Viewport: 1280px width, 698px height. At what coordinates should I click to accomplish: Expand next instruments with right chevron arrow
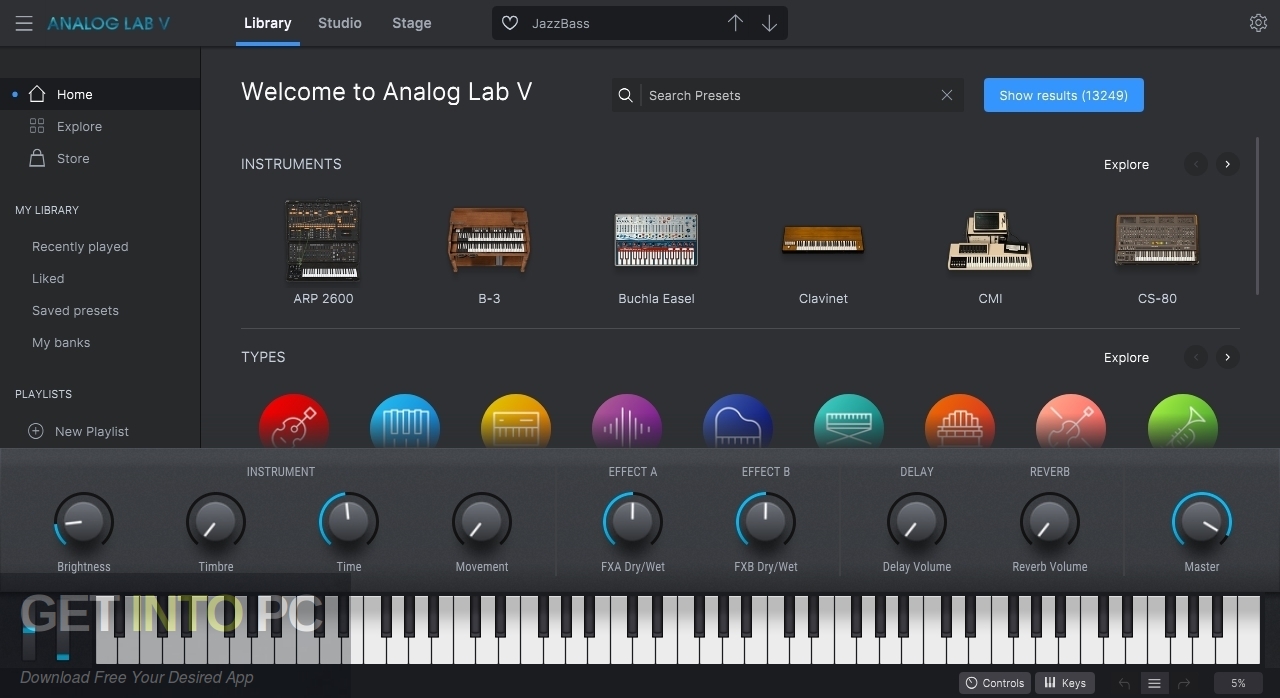(1228, 164)
